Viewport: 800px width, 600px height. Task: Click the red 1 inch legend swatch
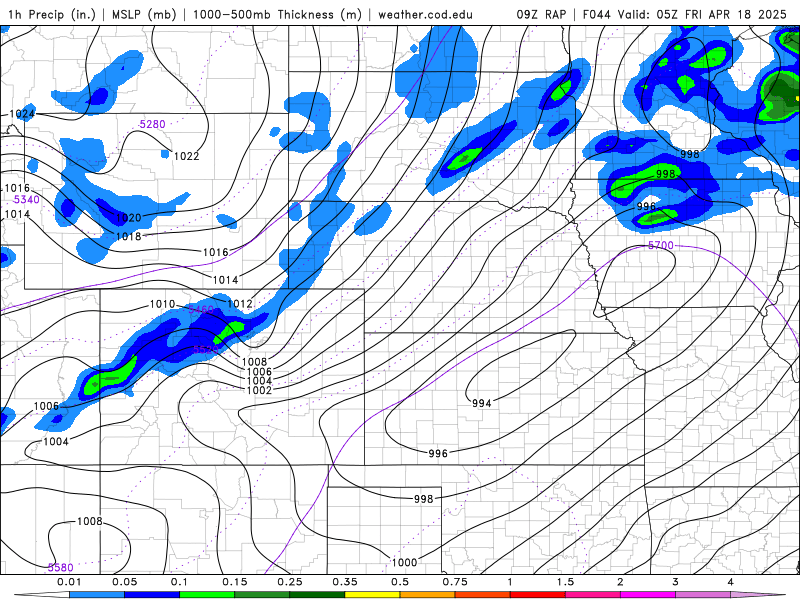pyautogui.click(x=538, y=595)
